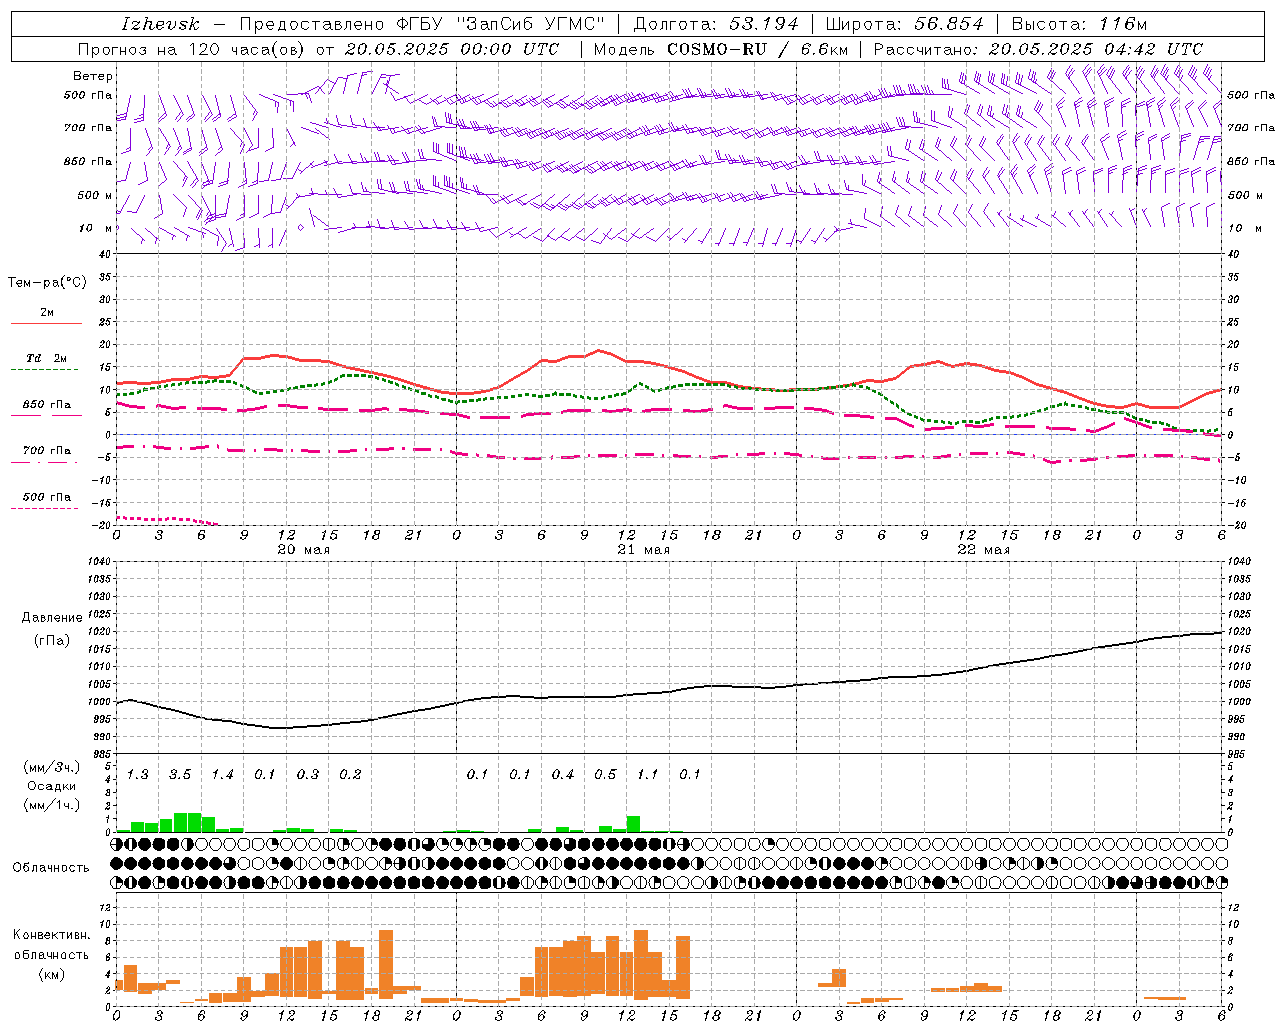The width and height of the screenshot is (1280, 1024).
Task: Click the green dashed sample under 'Td 2м'
Action: [x=44, y=369]
